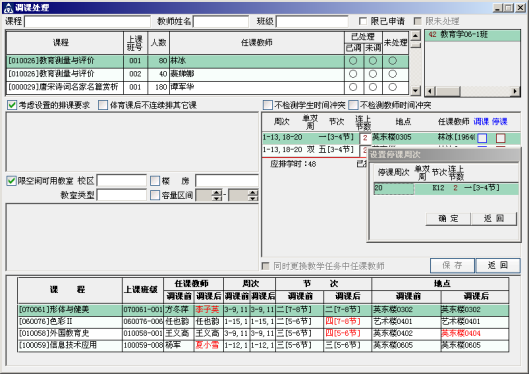Enable 不检测学生时间冲突 checkbox

pos(268,105)
